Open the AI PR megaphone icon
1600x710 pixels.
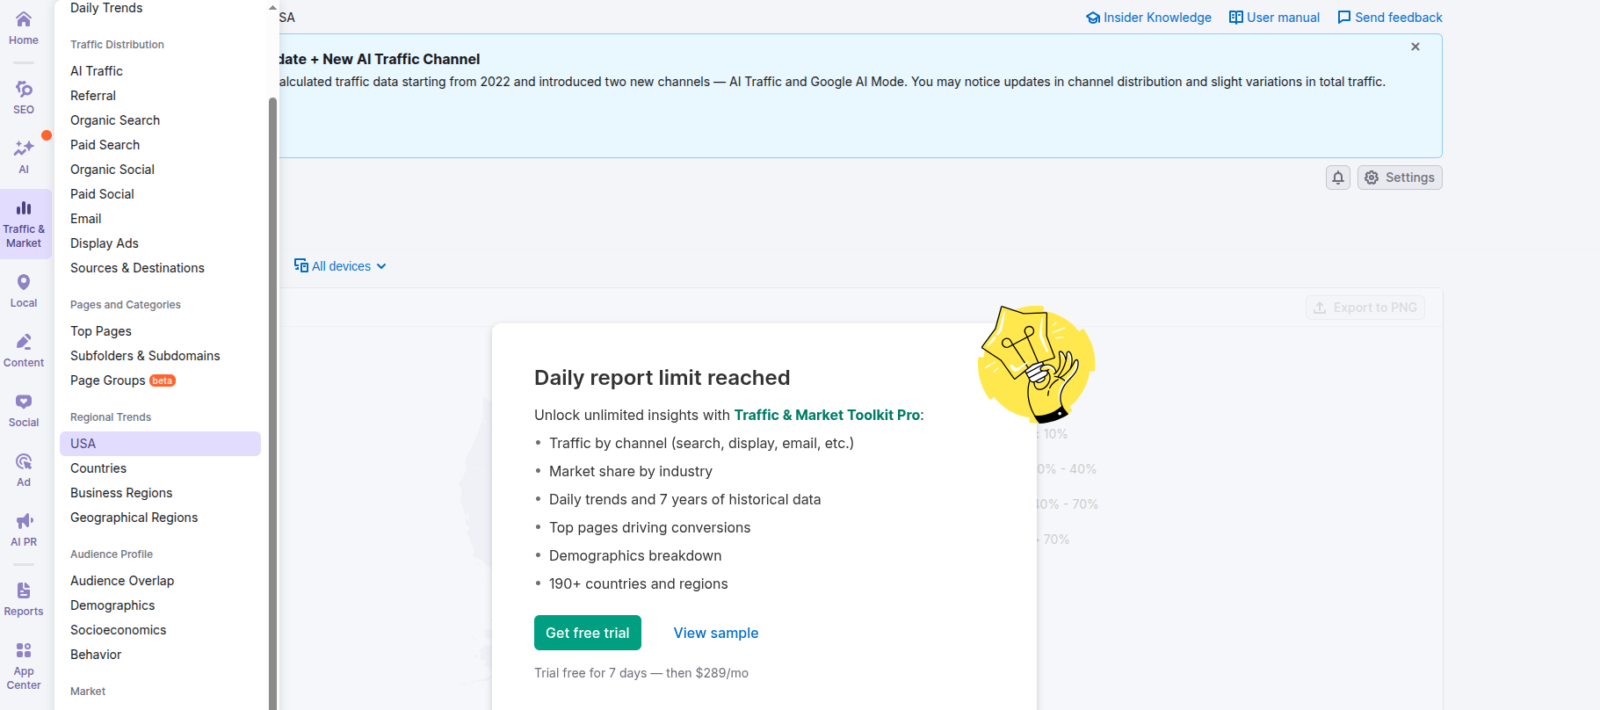coord(24,528)
